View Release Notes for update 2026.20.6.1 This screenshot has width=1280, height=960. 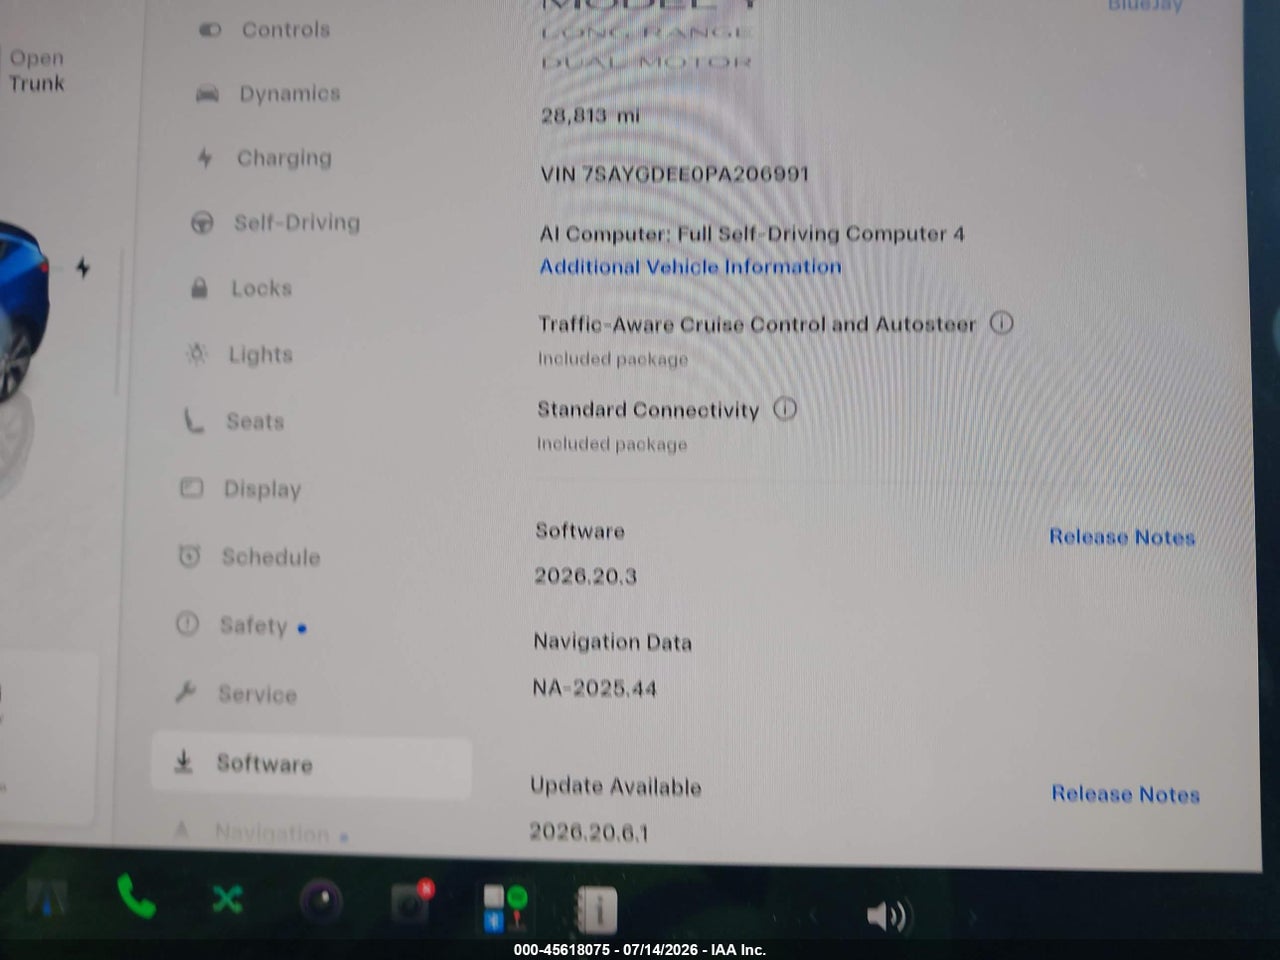(x=1125, y=794)
